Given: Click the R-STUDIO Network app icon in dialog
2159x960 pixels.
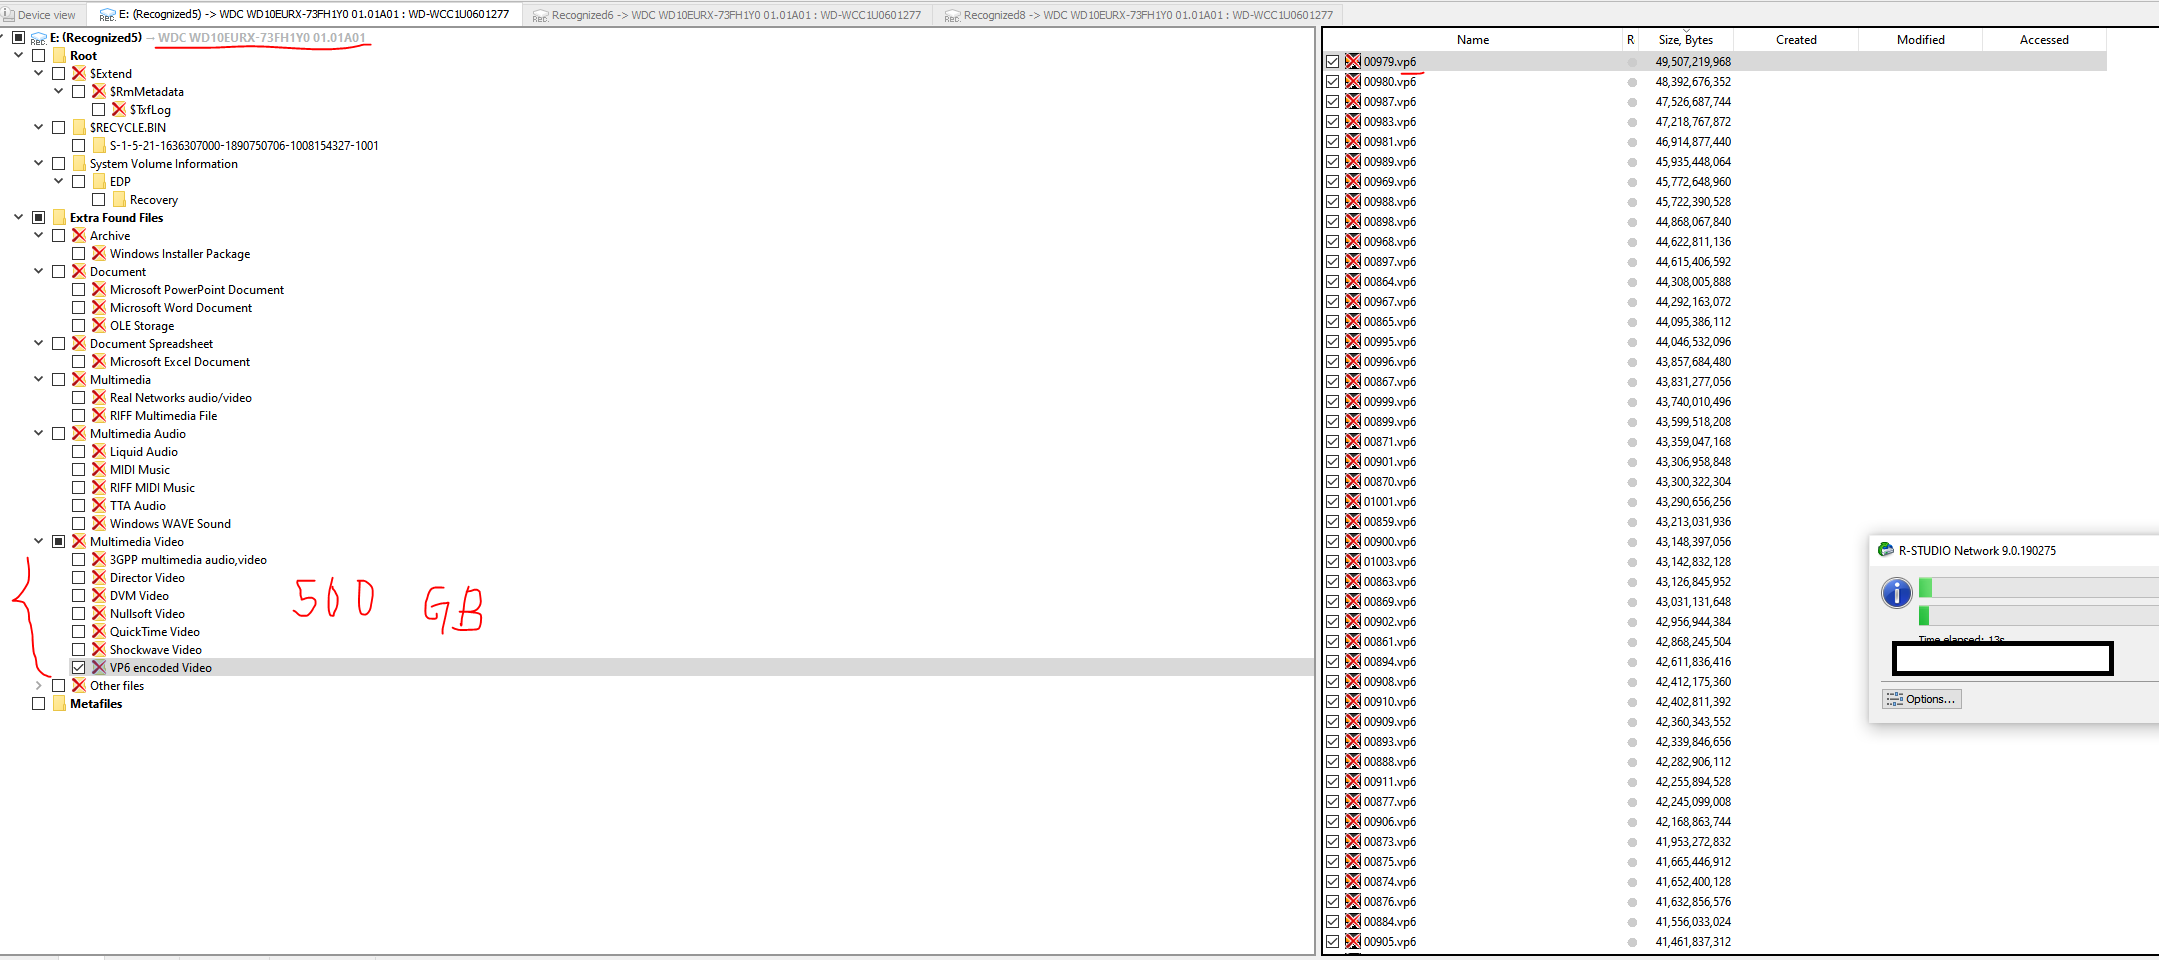Looking at the screenshot, I should (x=1885, y=550).
